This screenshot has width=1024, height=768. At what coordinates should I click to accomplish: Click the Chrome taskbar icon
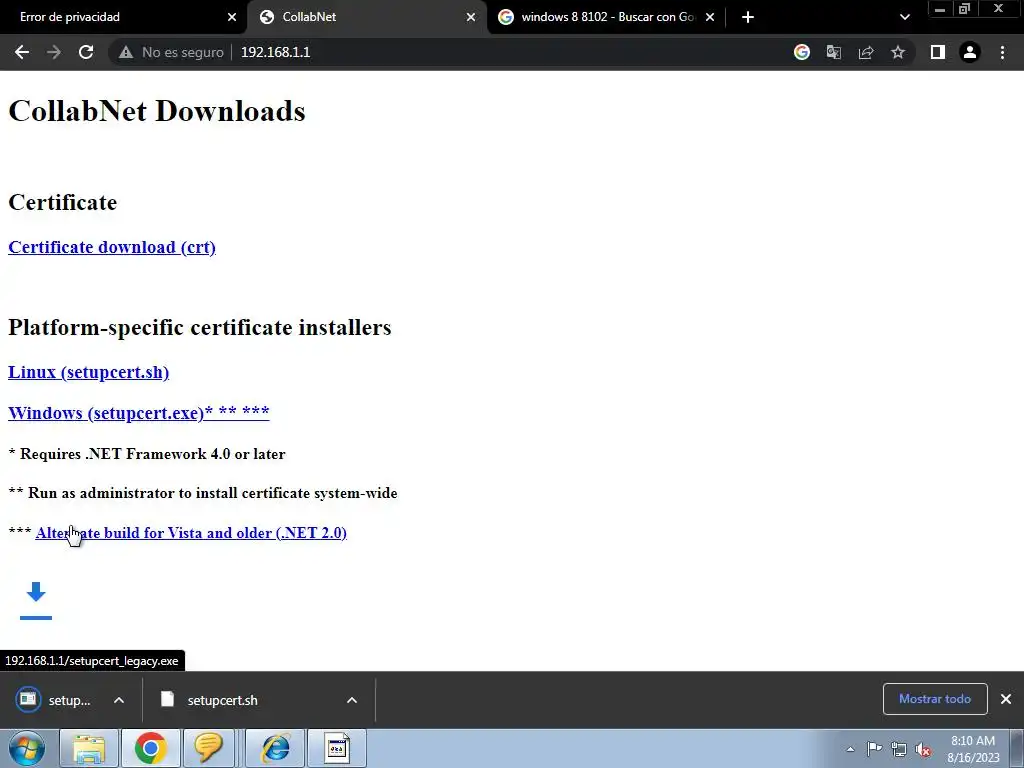(150, 748)
